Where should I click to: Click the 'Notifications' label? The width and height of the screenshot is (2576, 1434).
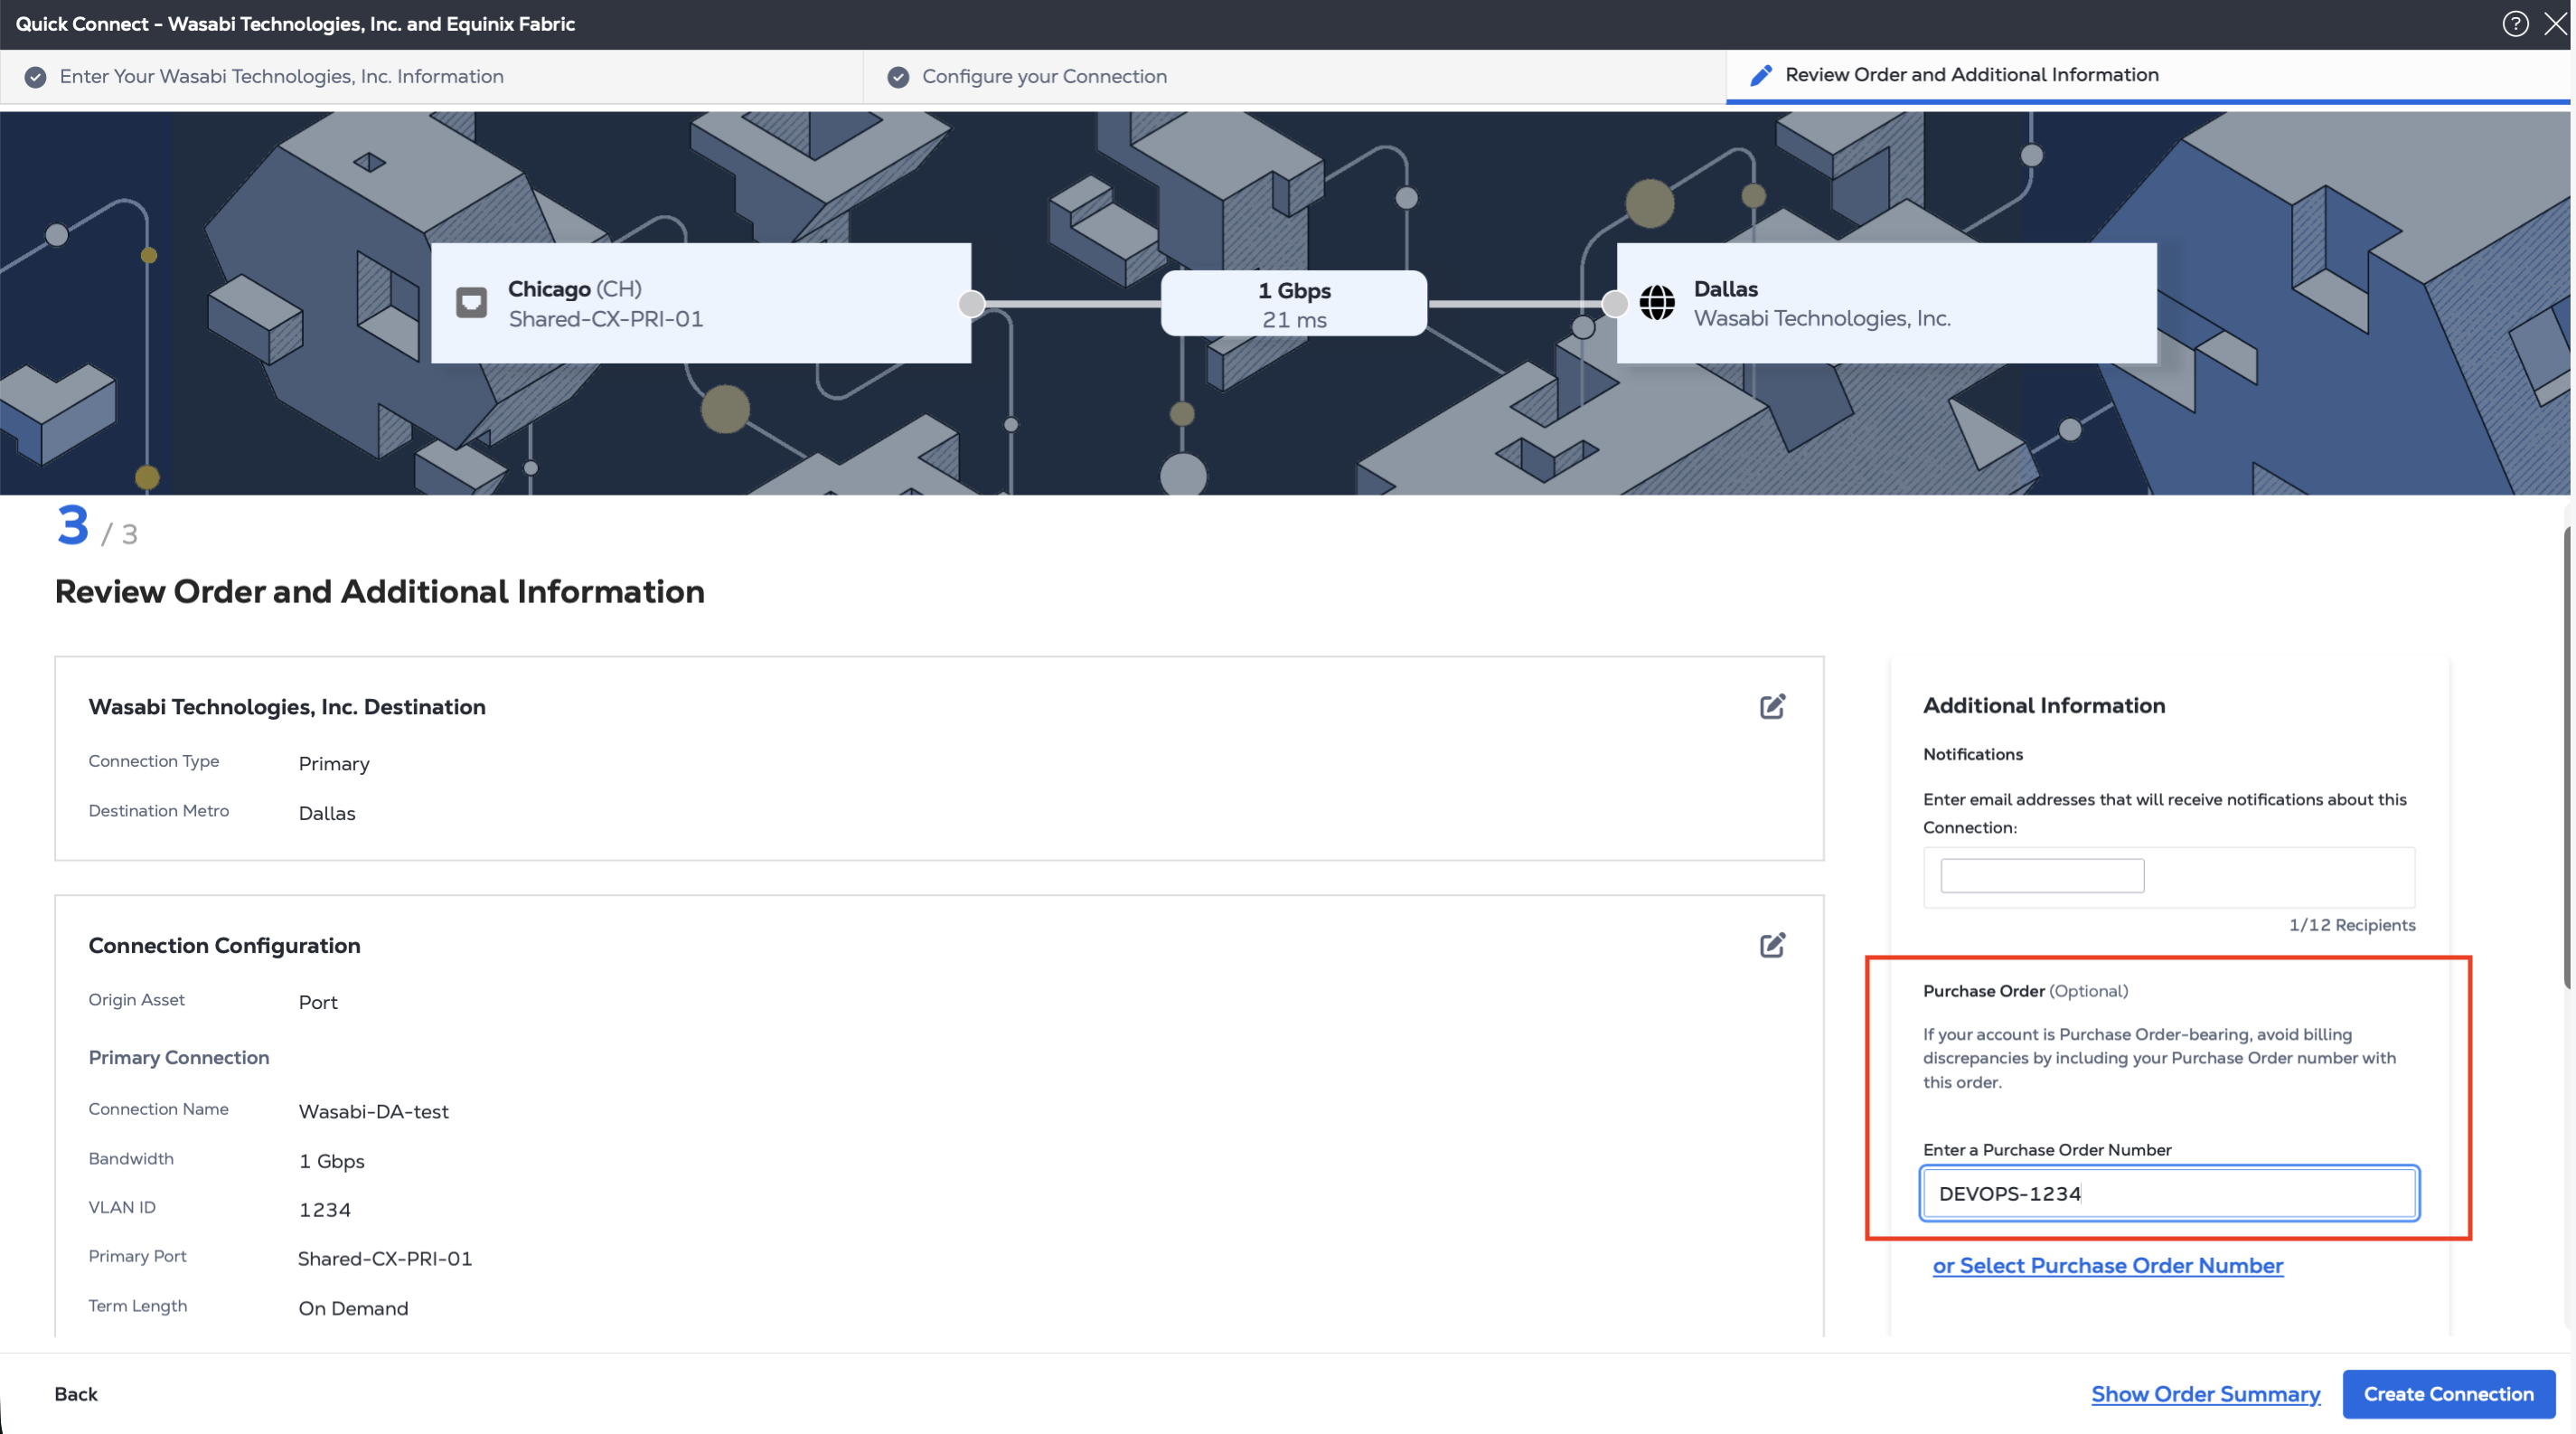coord(1973,754)
